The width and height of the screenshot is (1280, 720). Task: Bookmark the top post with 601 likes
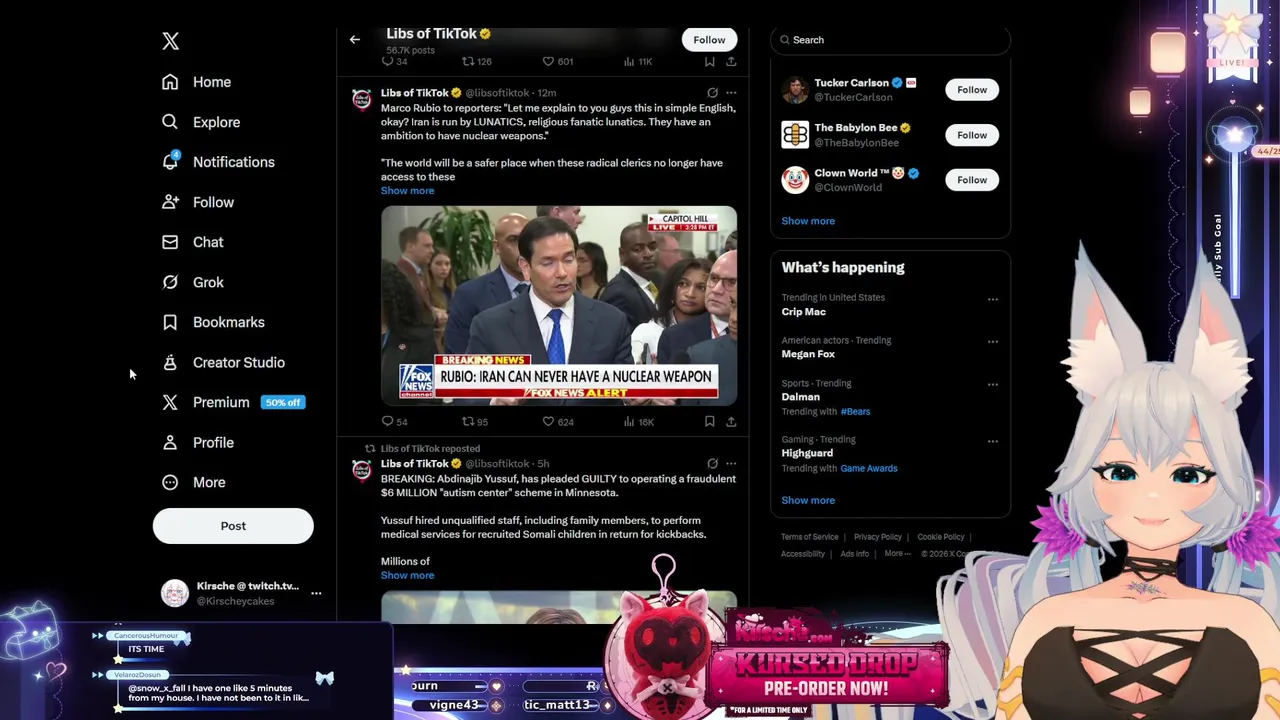(709, 62)
